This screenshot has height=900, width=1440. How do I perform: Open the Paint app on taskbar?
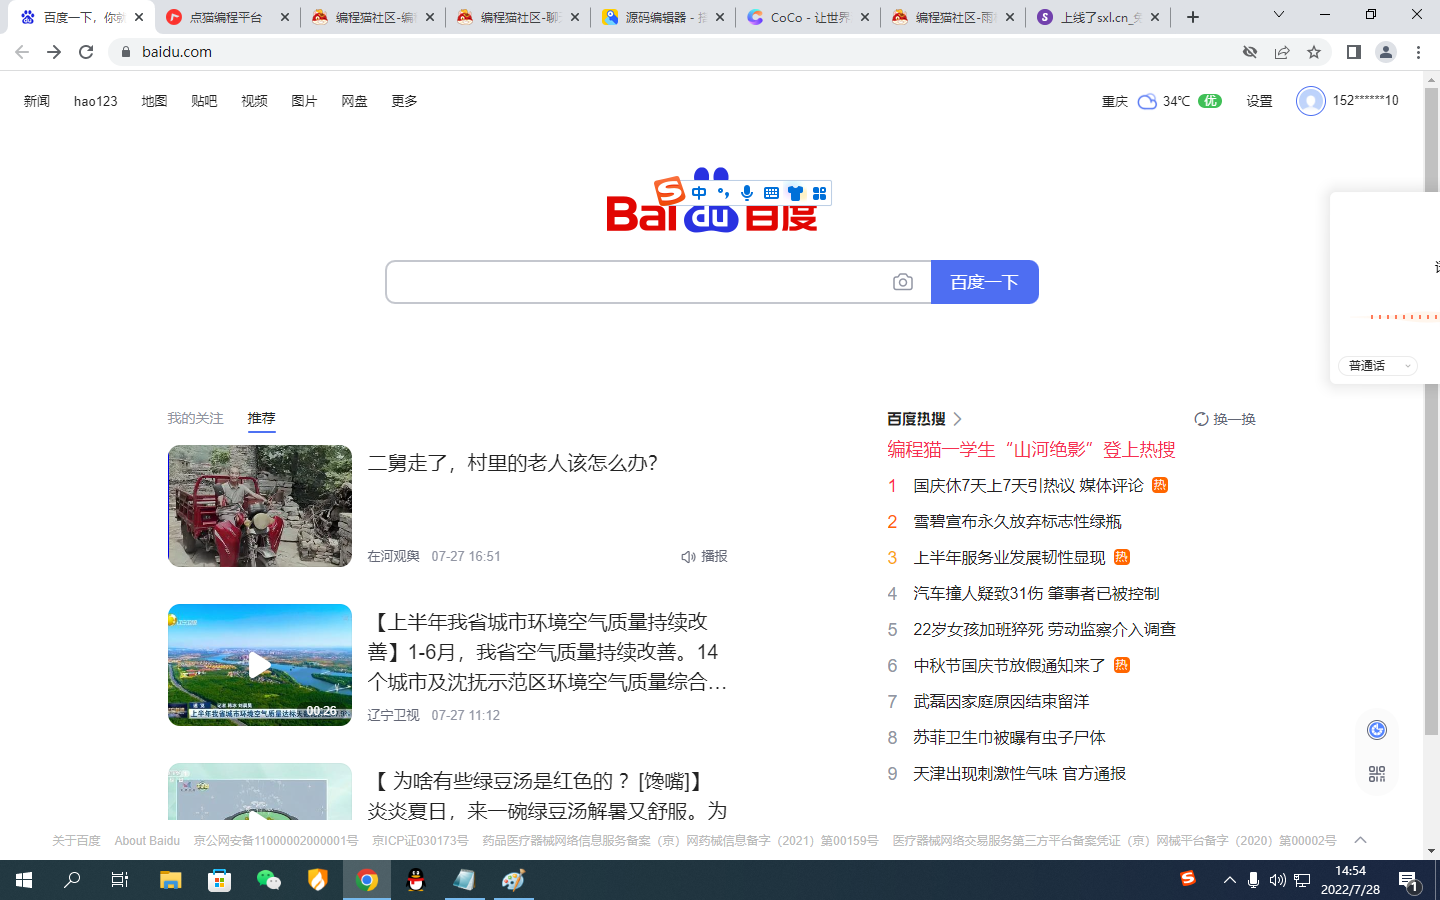coord(514,880)
